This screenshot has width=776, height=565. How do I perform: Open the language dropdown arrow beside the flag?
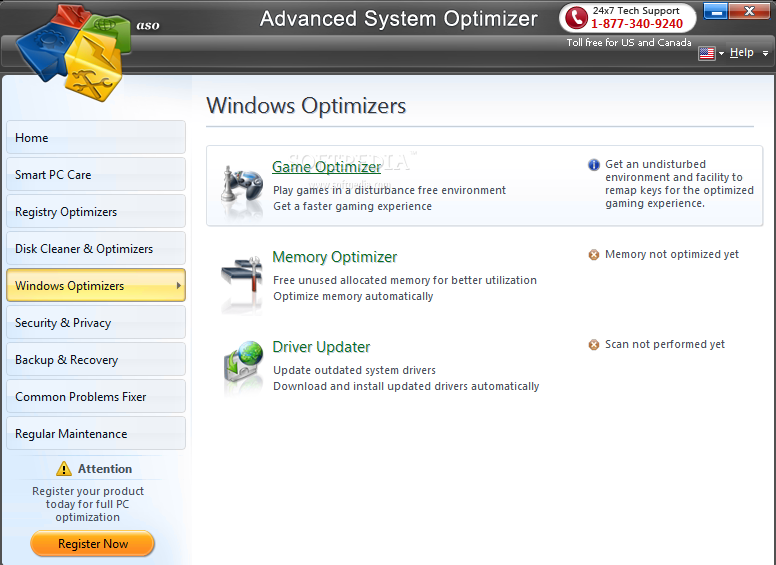click(x=721, y=53)
